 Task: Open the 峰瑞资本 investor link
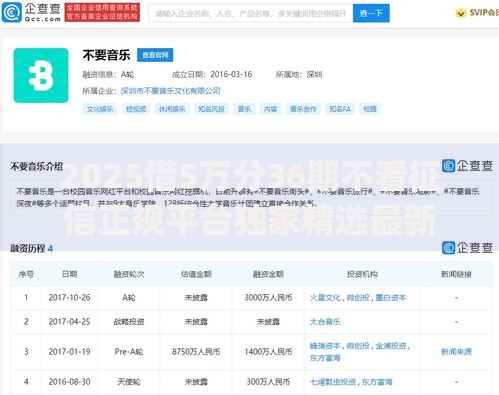(325, 346)
